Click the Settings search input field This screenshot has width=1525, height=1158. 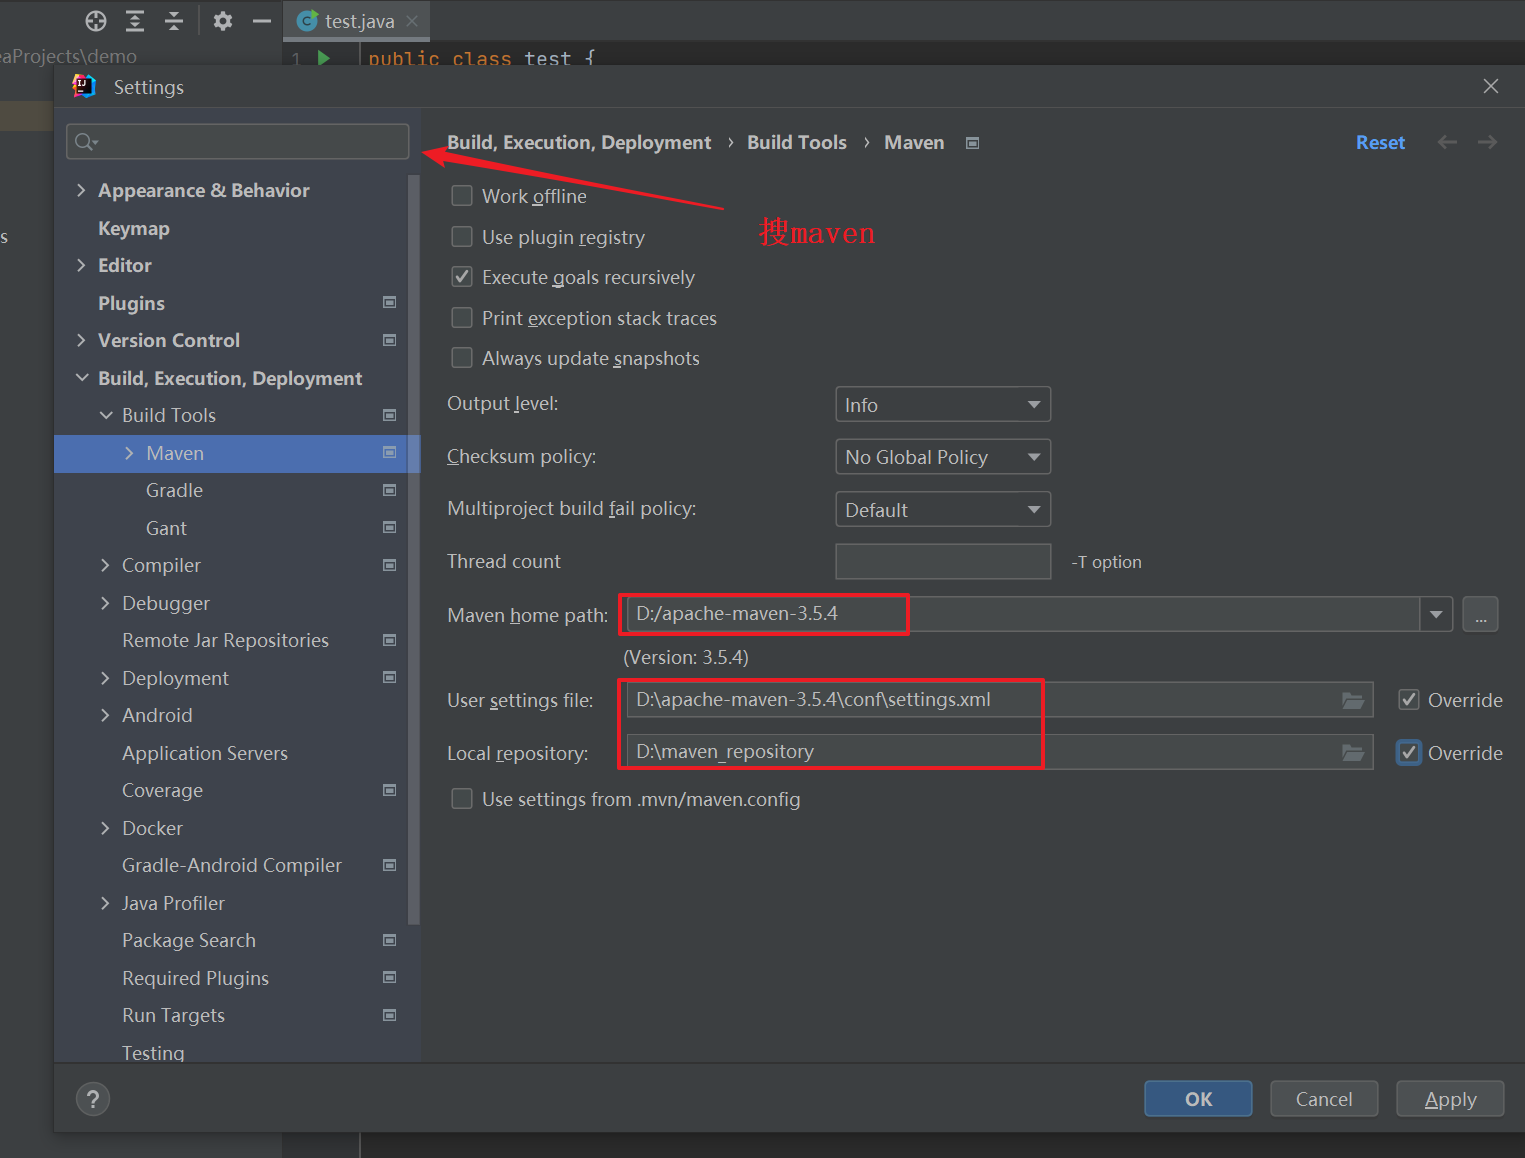click(x=238, y=141)
